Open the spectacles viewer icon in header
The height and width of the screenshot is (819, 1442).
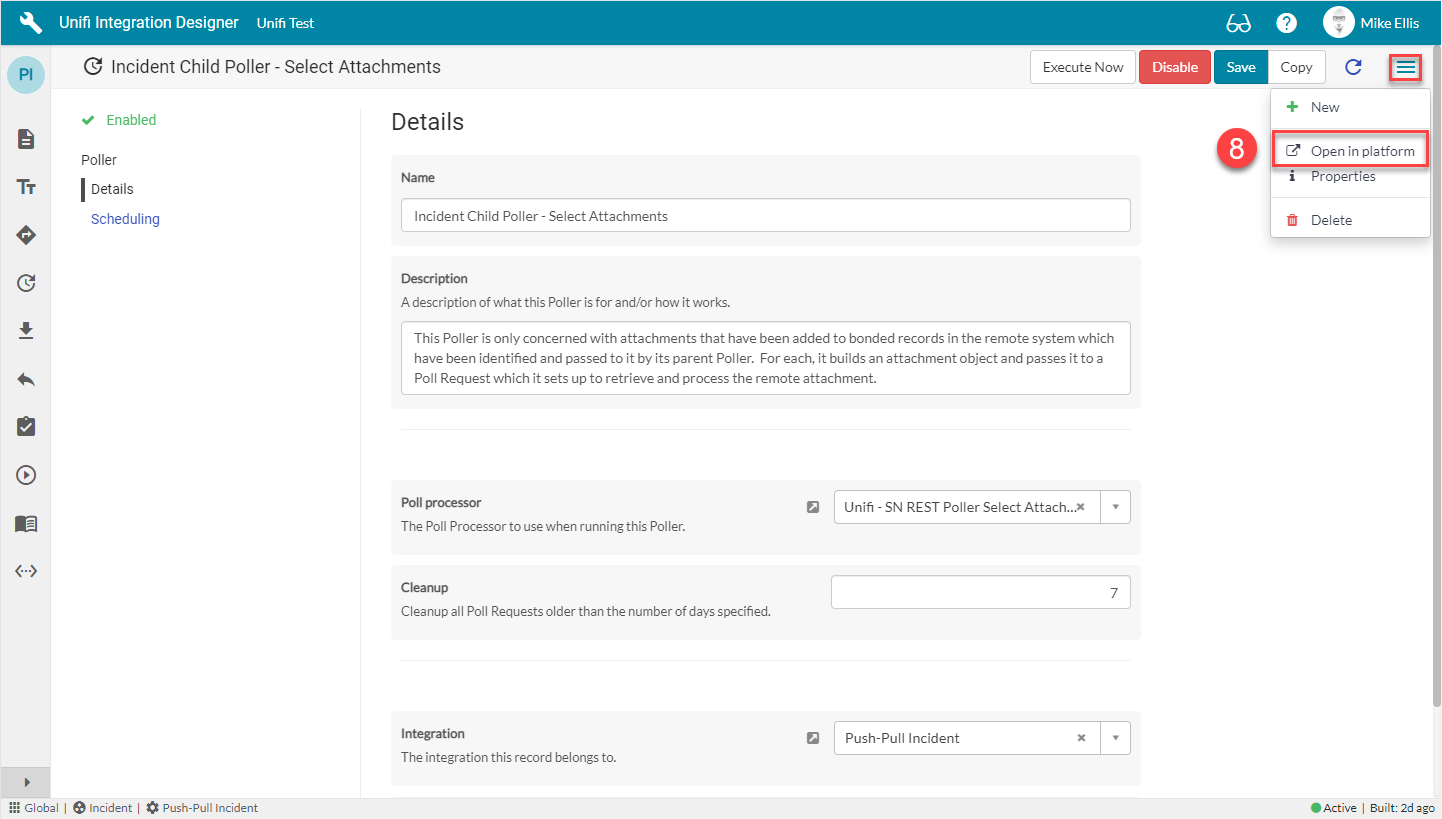(x=1239, y=22)
